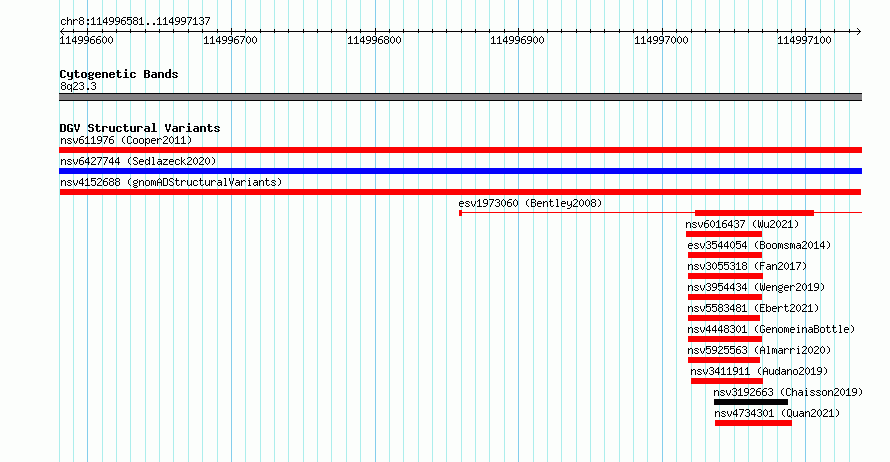Open nsv6016437 (Wu2021) variant label
The image size is (890, 462).
(x=742, y=224)
